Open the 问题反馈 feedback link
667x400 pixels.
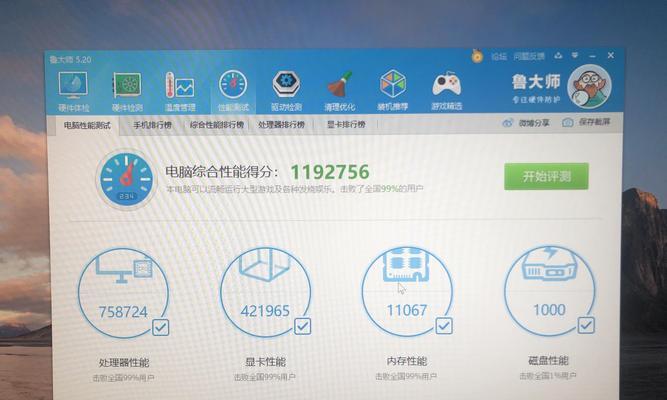click(x=529, y=56)
